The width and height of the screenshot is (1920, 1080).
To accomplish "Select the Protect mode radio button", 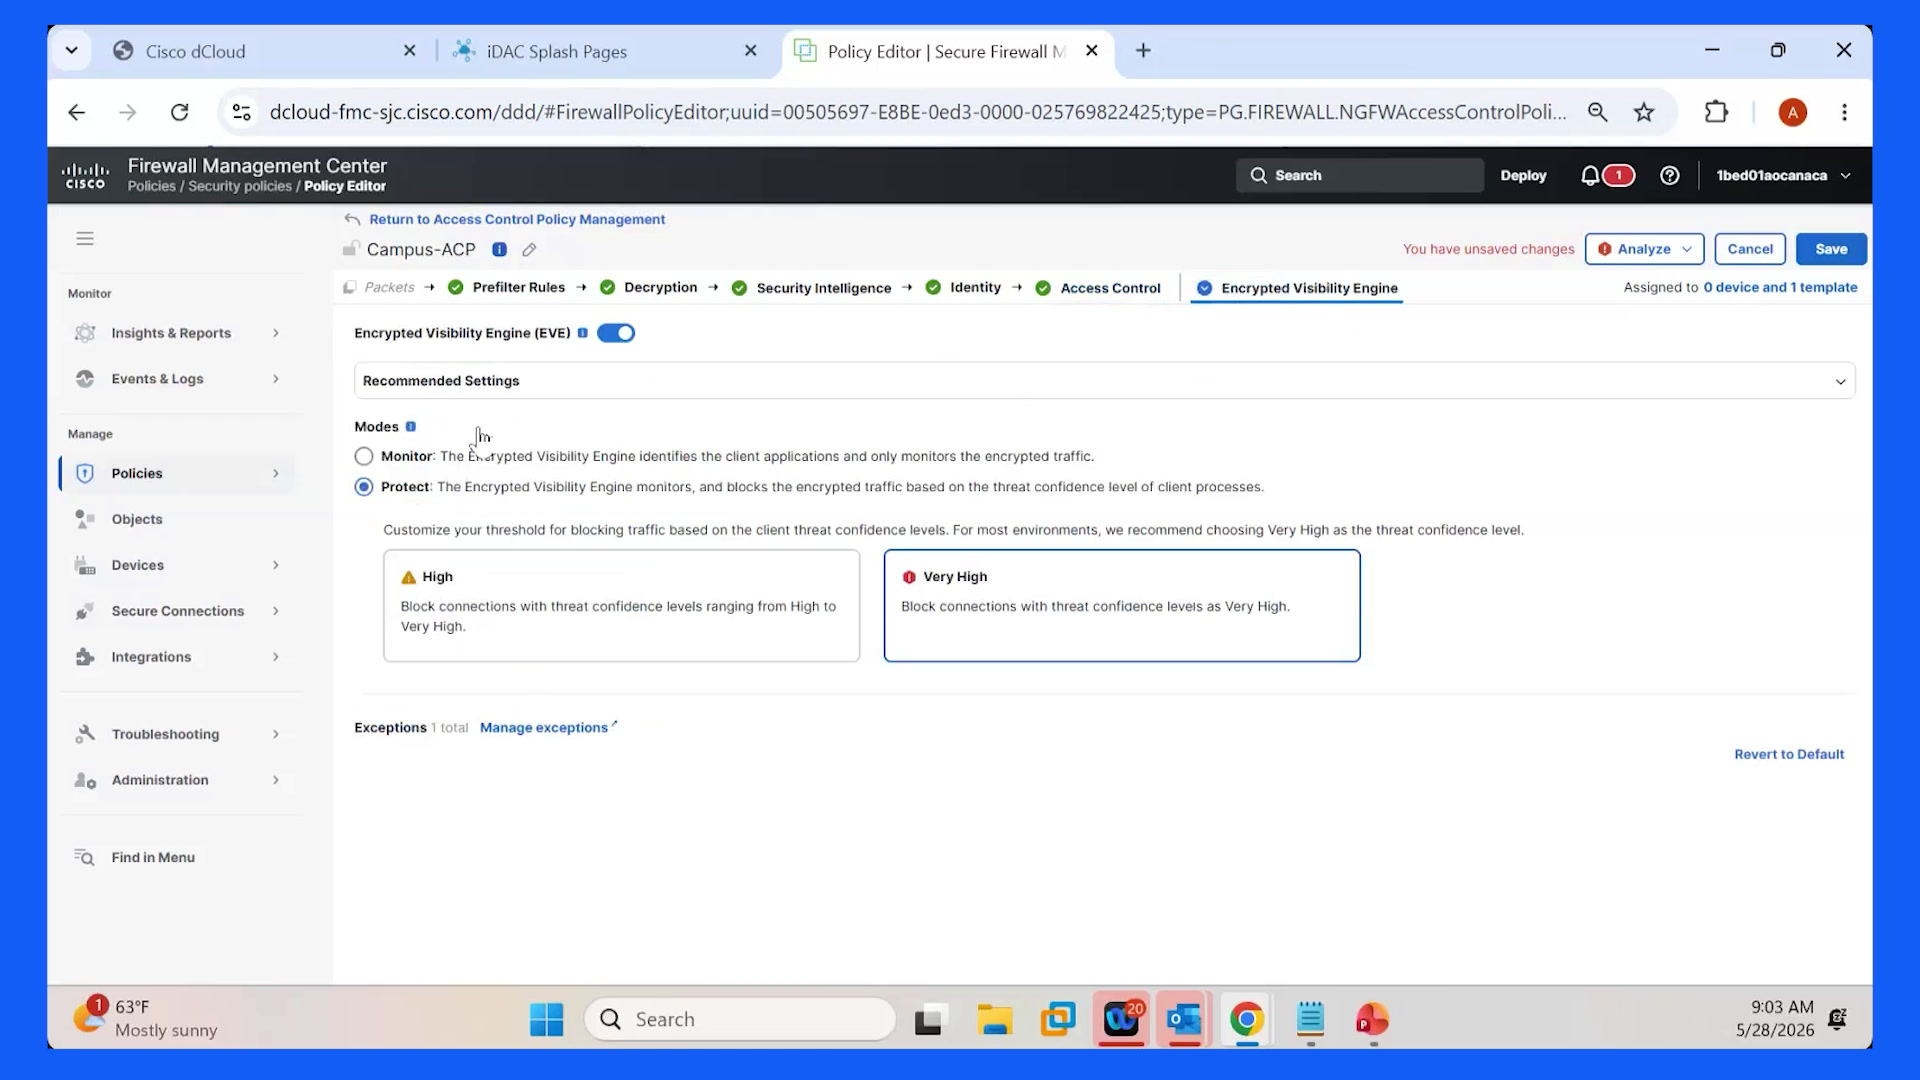I will pyautogui.click(x=364, y=487).
